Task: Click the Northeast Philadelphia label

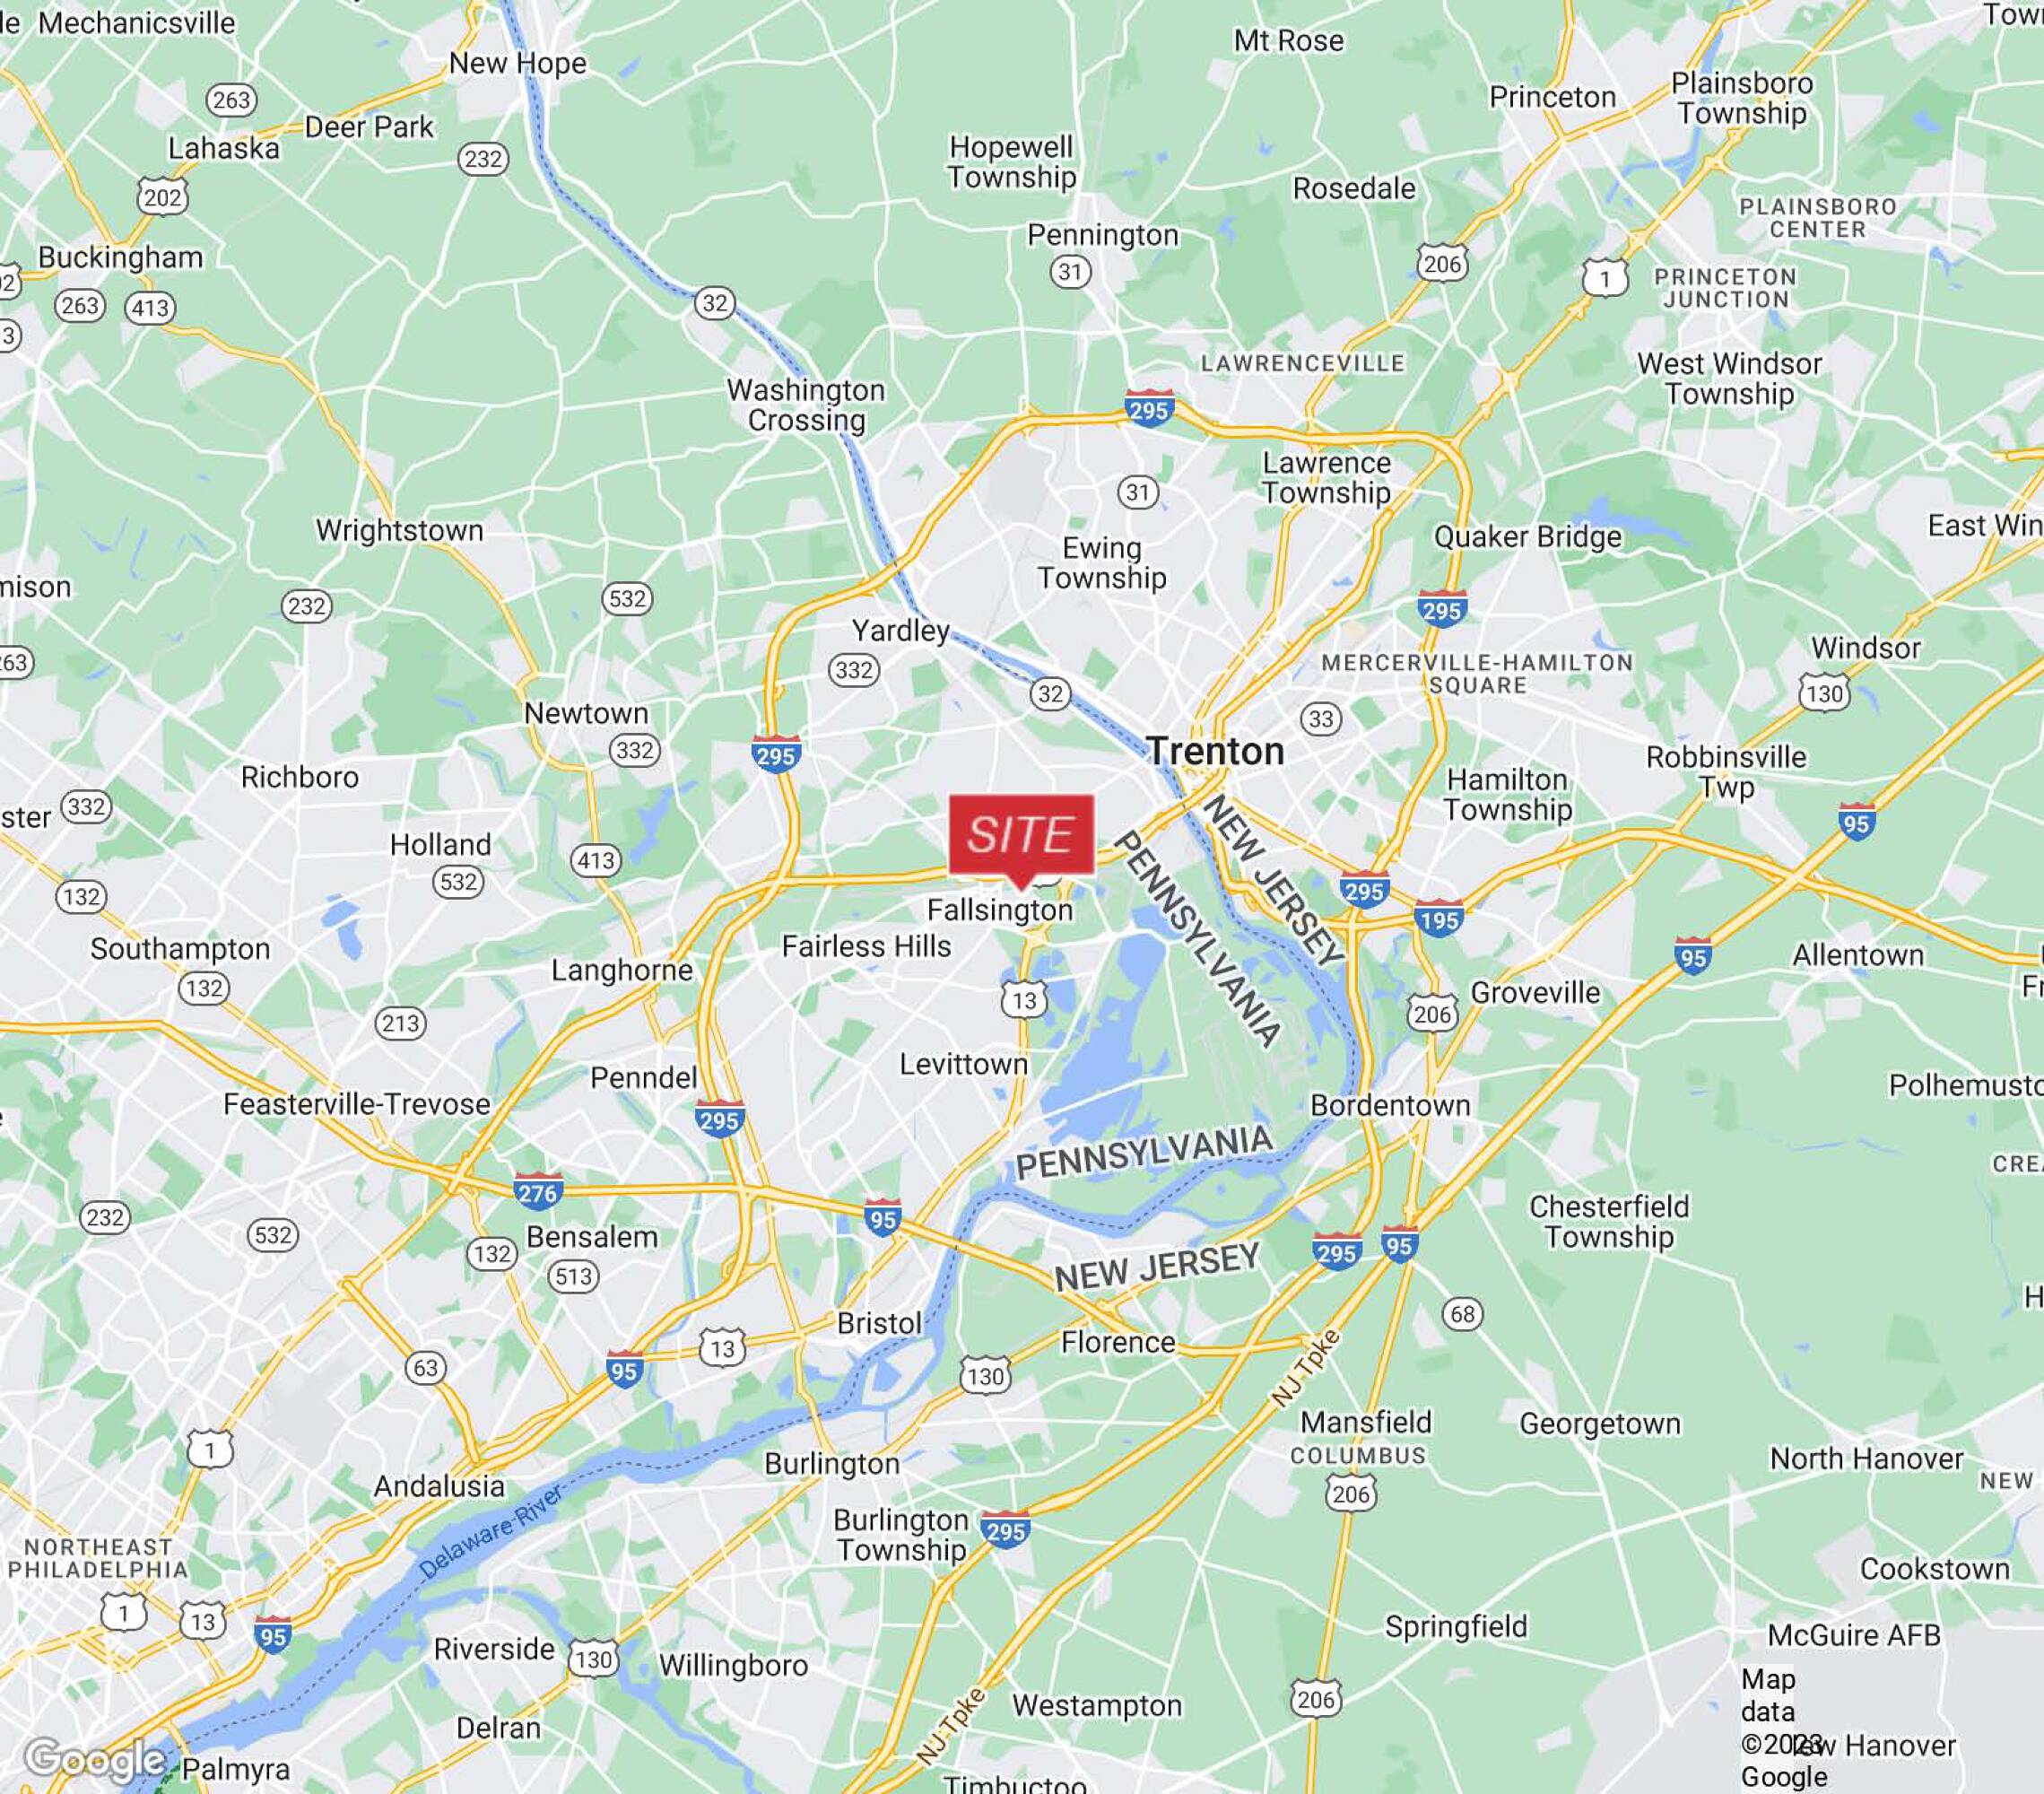Action: 98,1558
